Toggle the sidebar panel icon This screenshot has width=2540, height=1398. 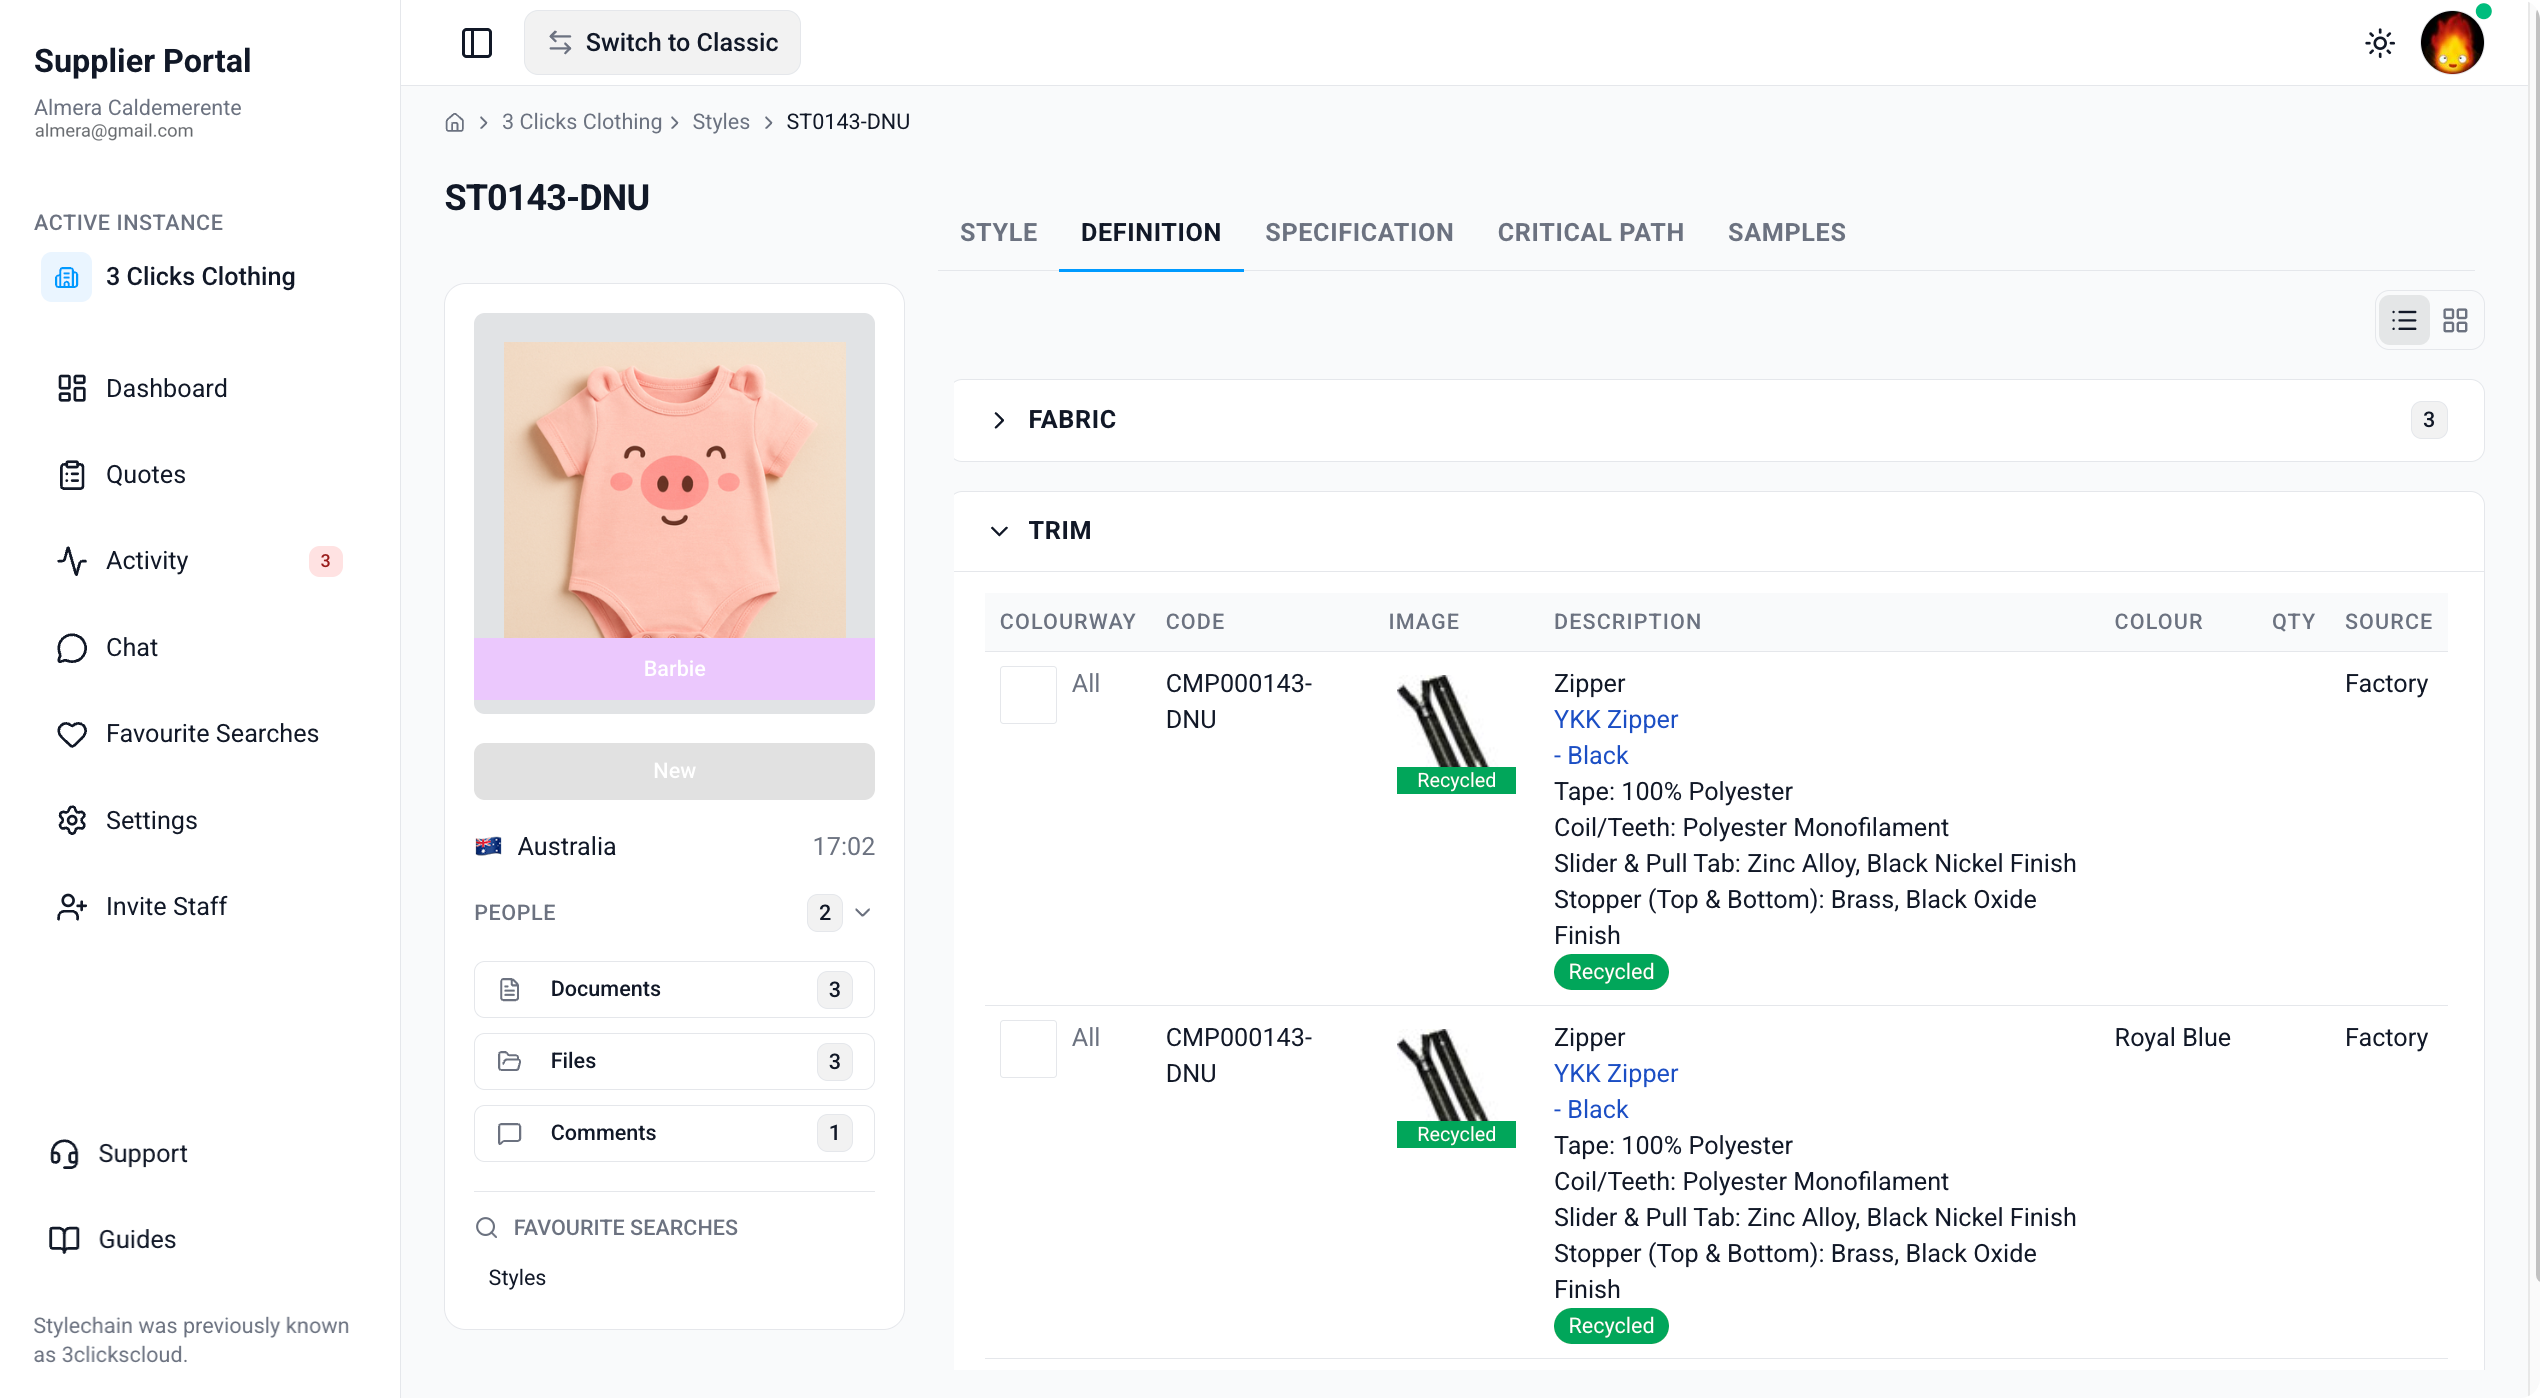point(477,43)
